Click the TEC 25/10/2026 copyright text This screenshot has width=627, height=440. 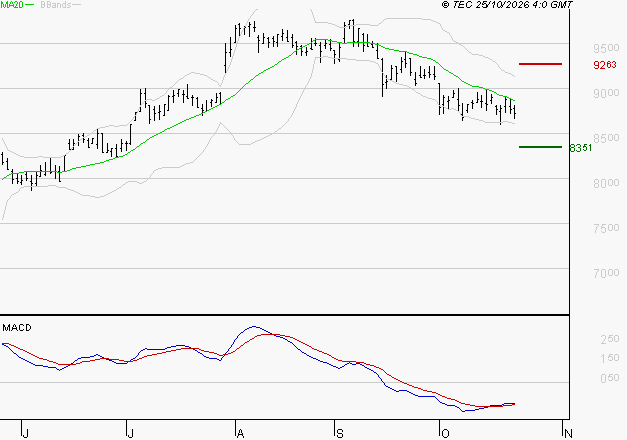click(x=507, y=5)
